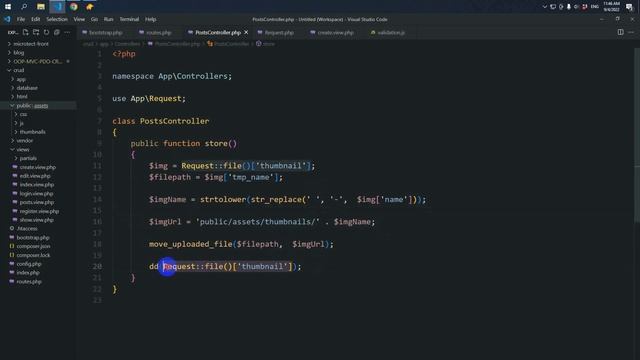Viewport: 640px width, 360px height.
Task: Expand the database folder
Action: pyautogui.click(x=27, y=88)
